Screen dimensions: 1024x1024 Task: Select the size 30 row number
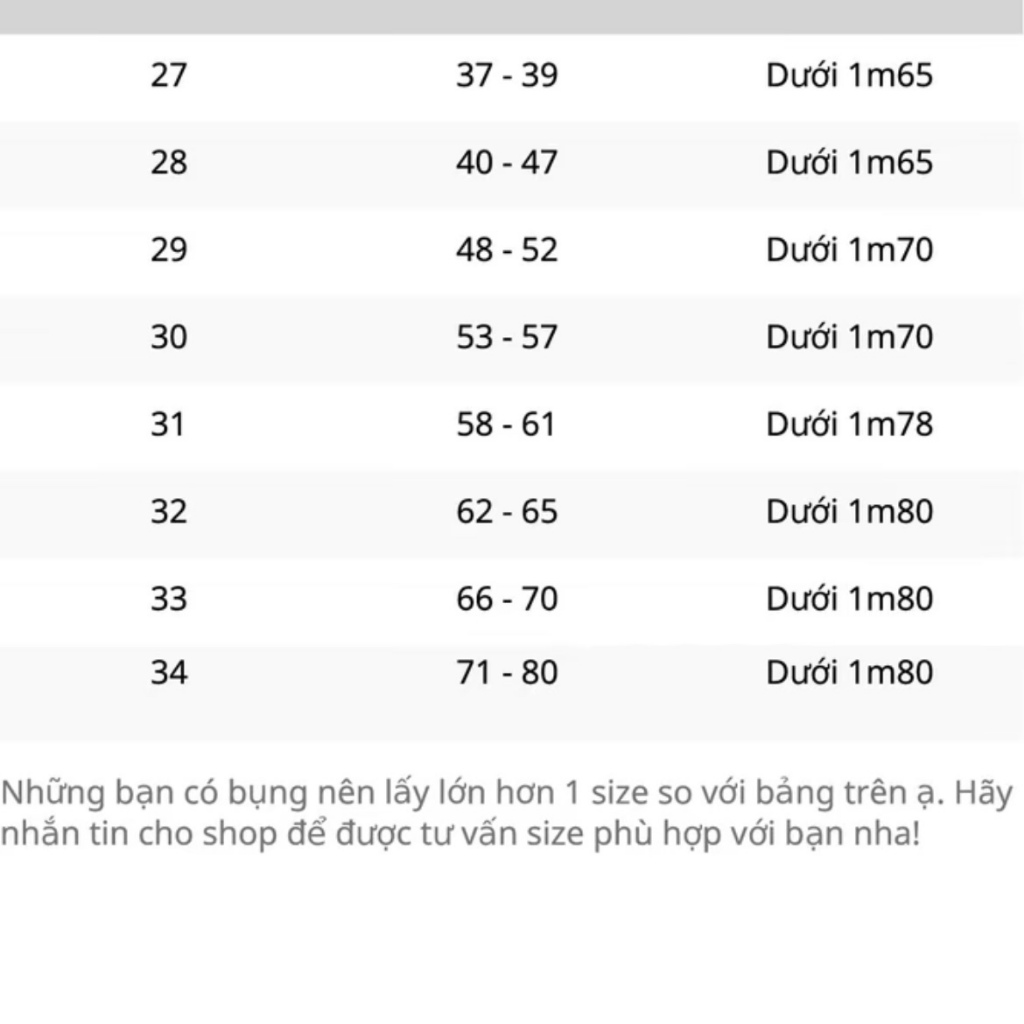(168, 337)
